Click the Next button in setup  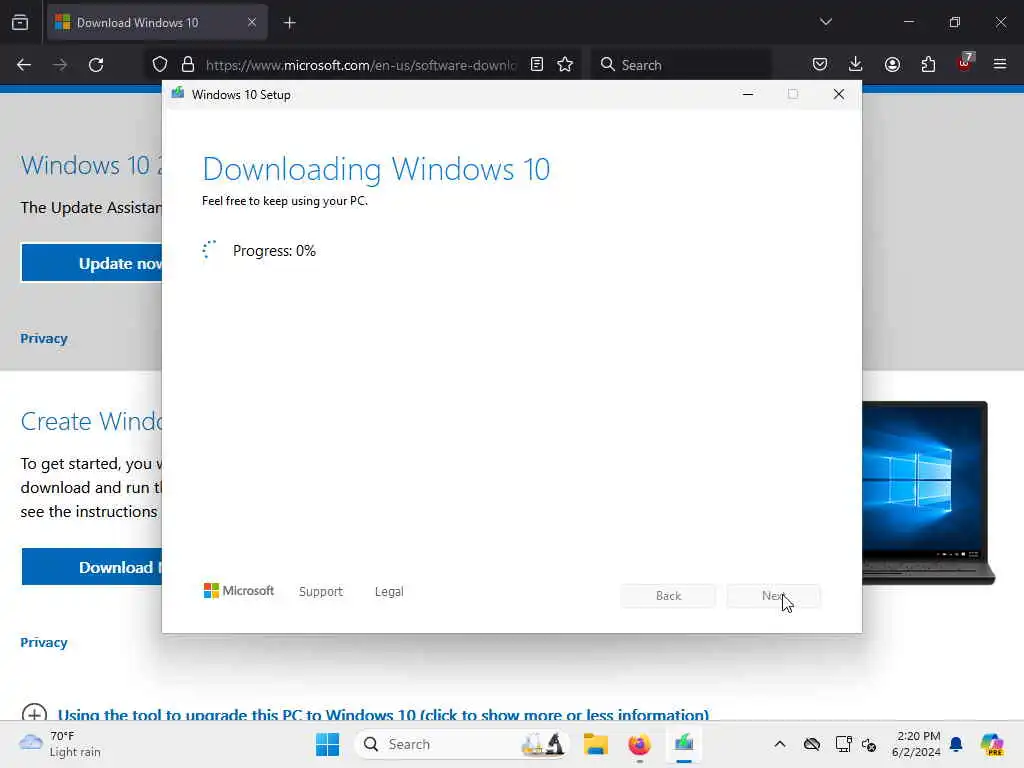point(773,596)
